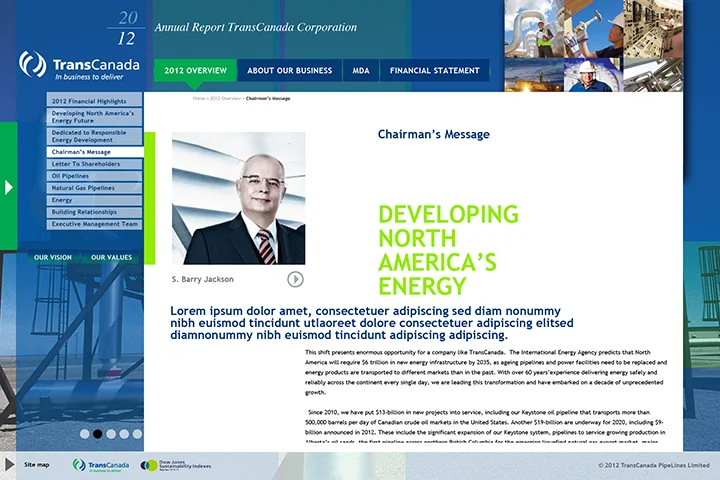The width and height of the screenshot is (720, 480).
Task: Open 2012 Financial Highlights in sidebar
Action: pyautogui.click(x=94, y=101)
